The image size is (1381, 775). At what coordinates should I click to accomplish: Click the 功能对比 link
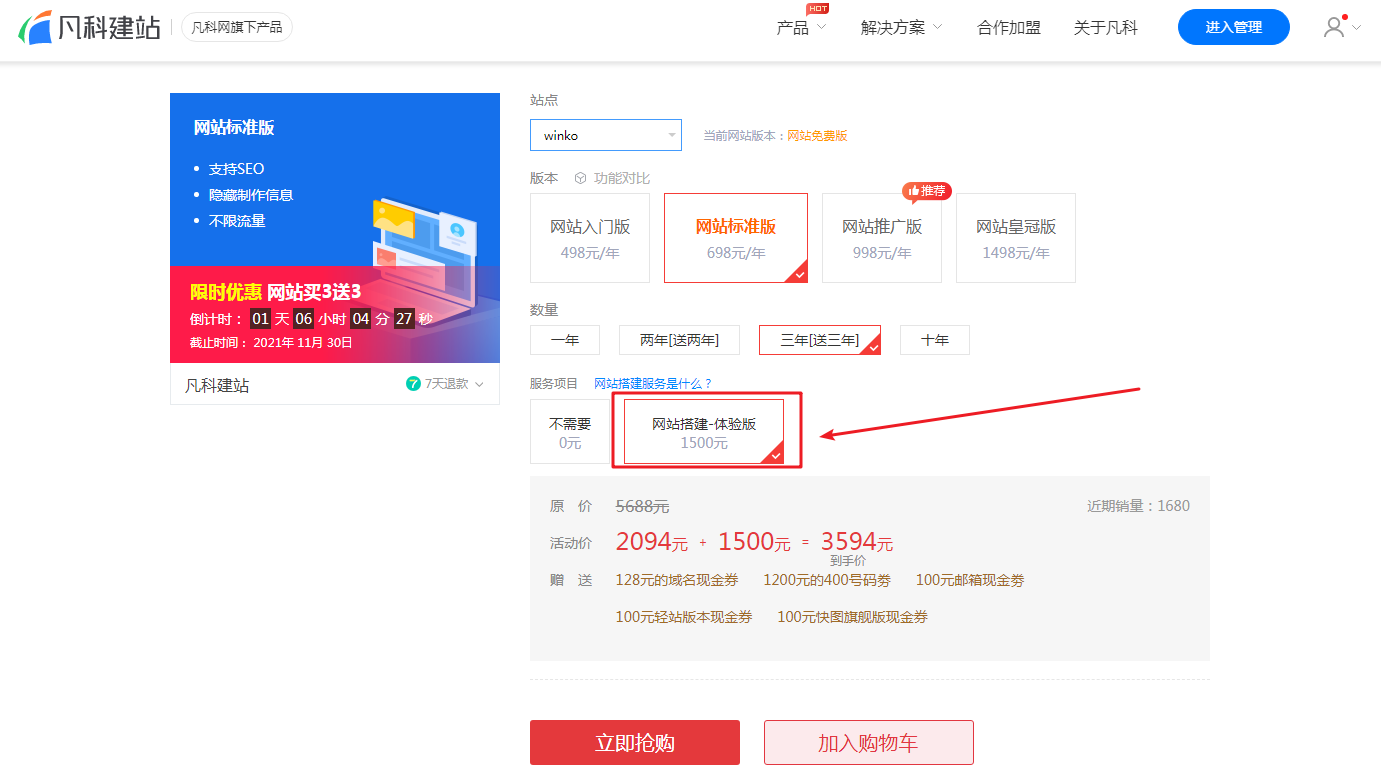622,178
